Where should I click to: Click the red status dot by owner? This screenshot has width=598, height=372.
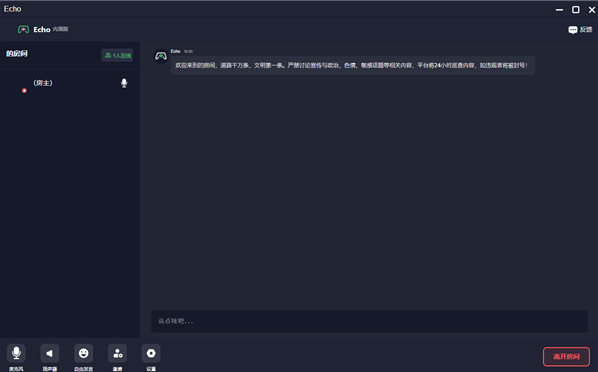pos(24,90)
